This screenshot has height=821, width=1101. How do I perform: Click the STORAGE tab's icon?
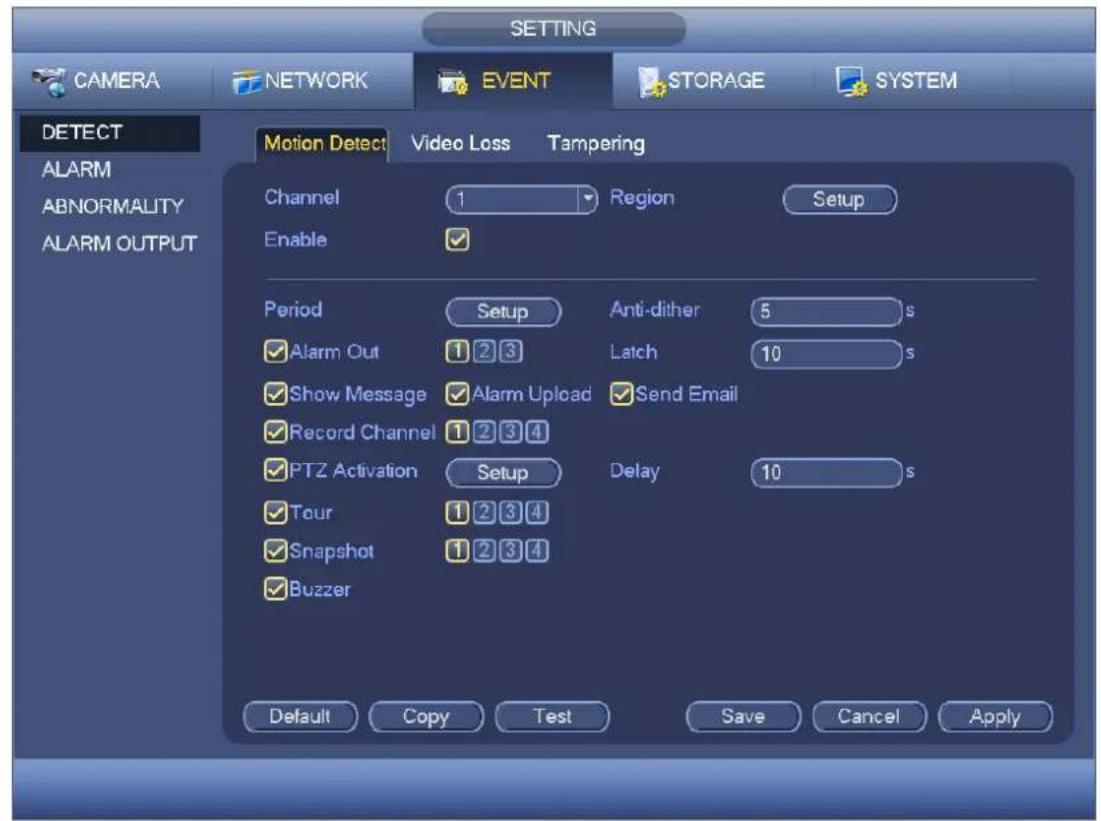(x=652, y=81)
